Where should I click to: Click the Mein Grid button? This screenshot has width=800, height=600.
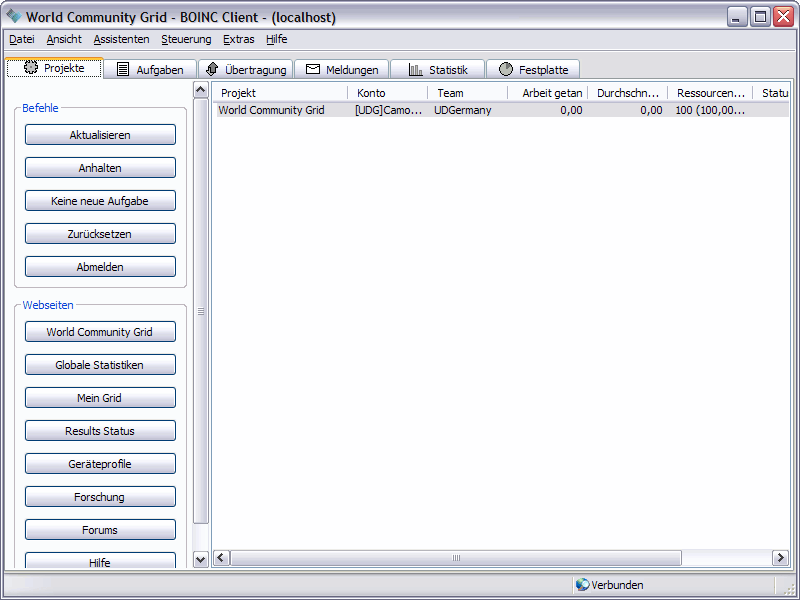(x=100, y=398)
